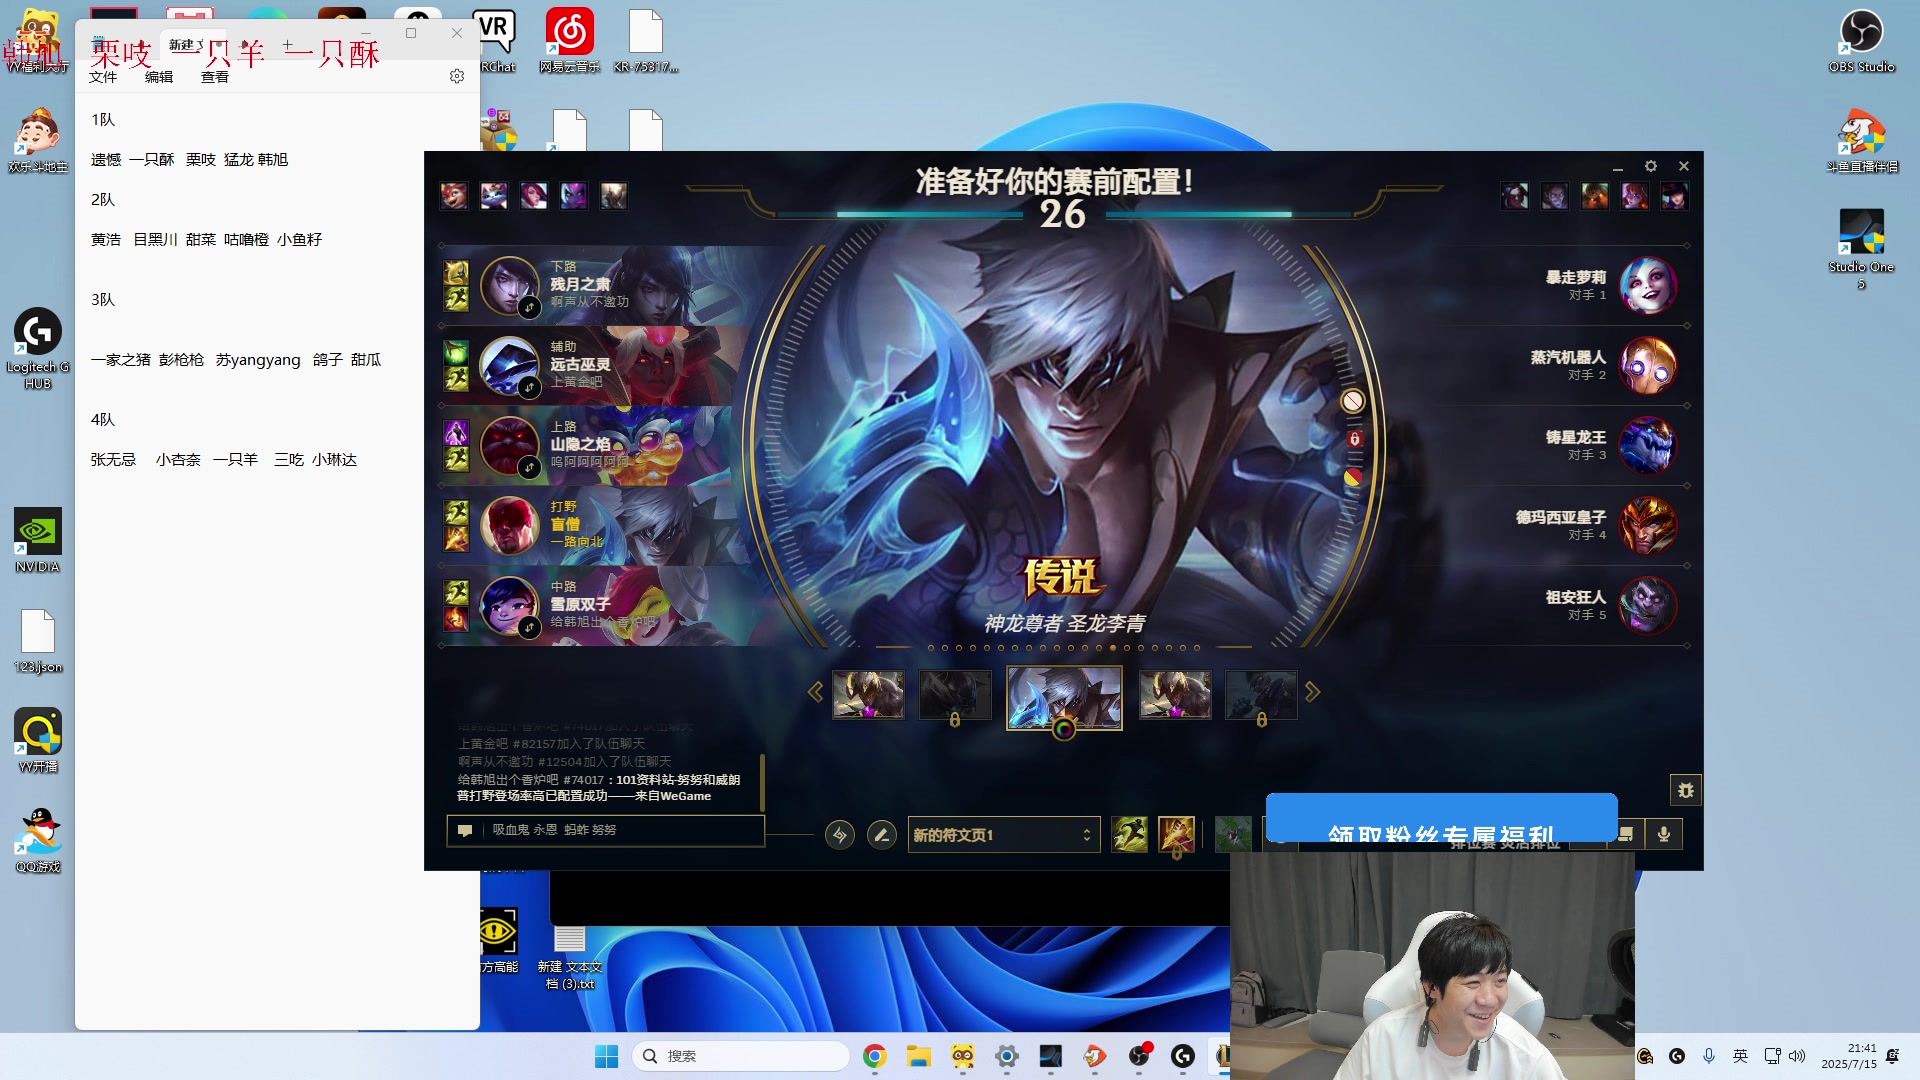The height and width of the screenshot is (1080, 1920).
Task: Click the 暴走萝莉 opponent 1 portrait
Action: click(x=1647, y=286)
